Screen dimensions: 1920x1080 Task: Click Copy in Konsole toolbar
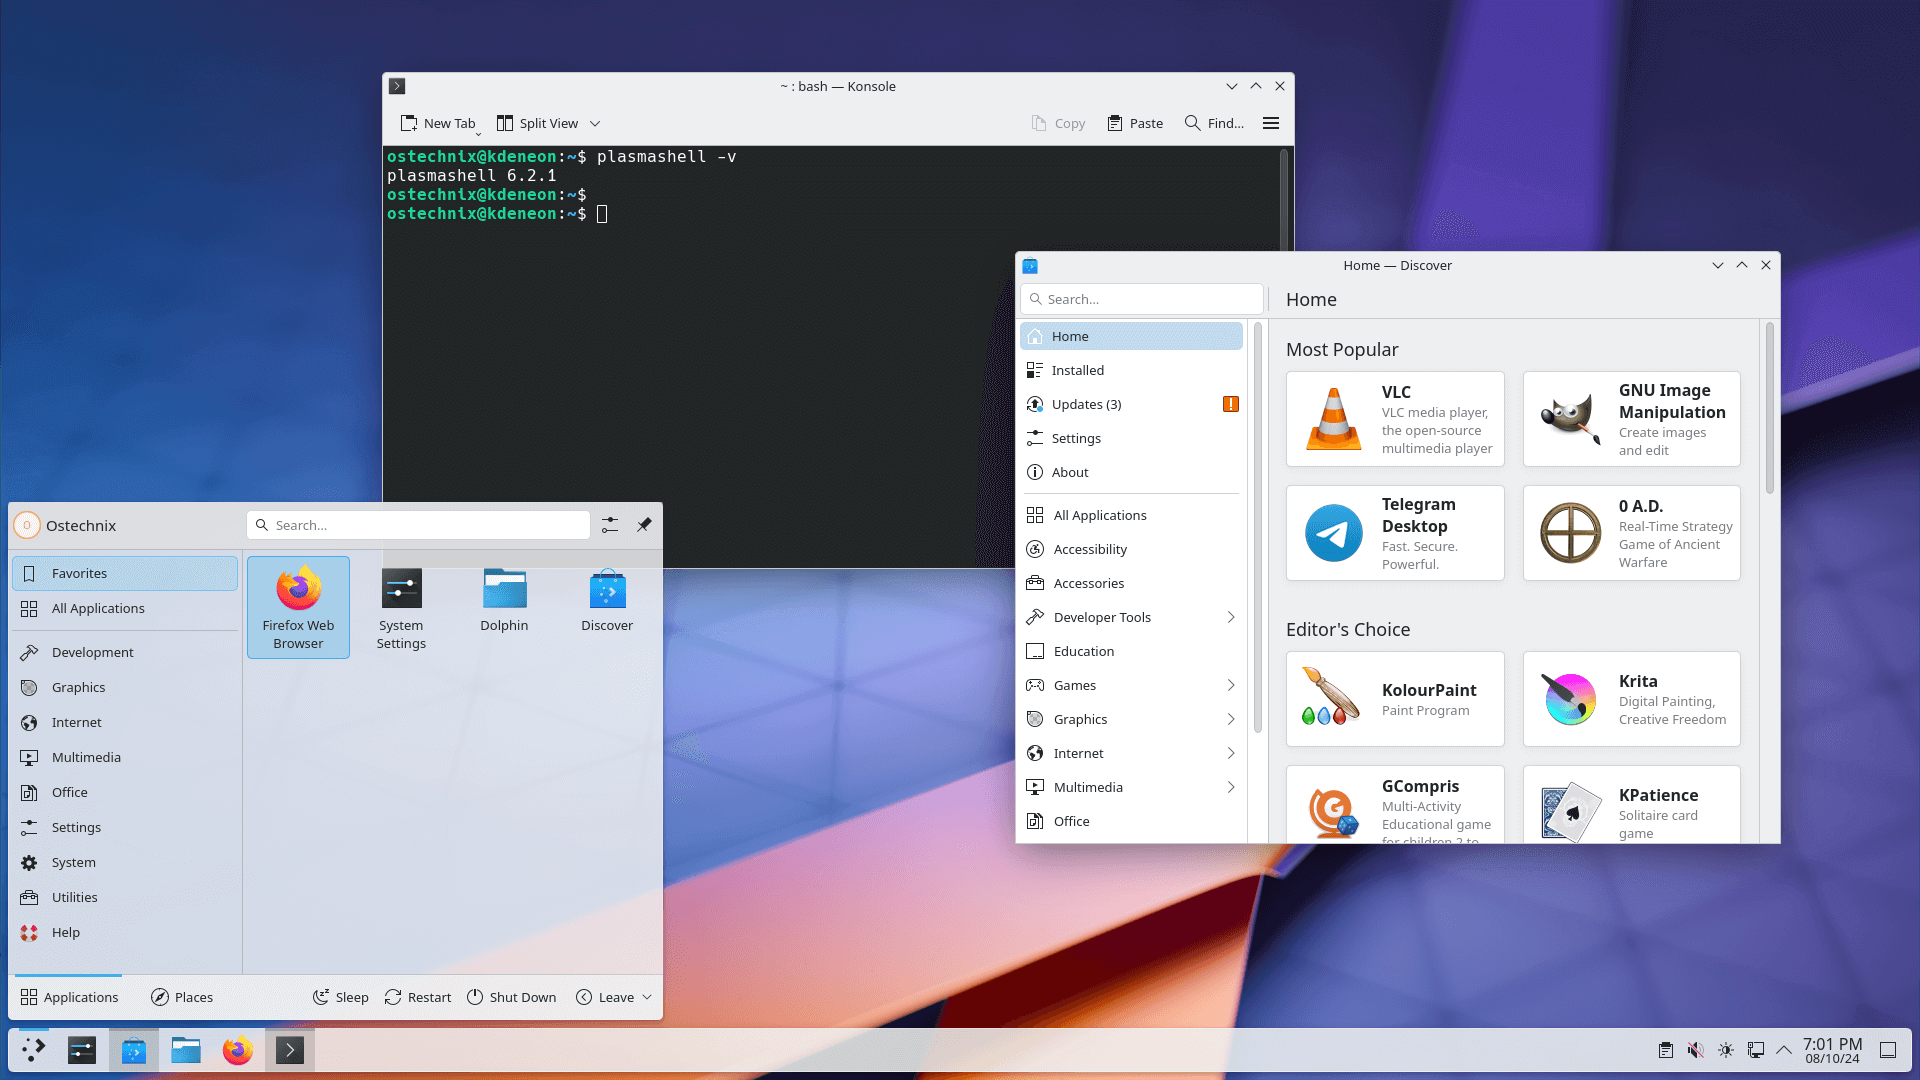pos(1058,123)
